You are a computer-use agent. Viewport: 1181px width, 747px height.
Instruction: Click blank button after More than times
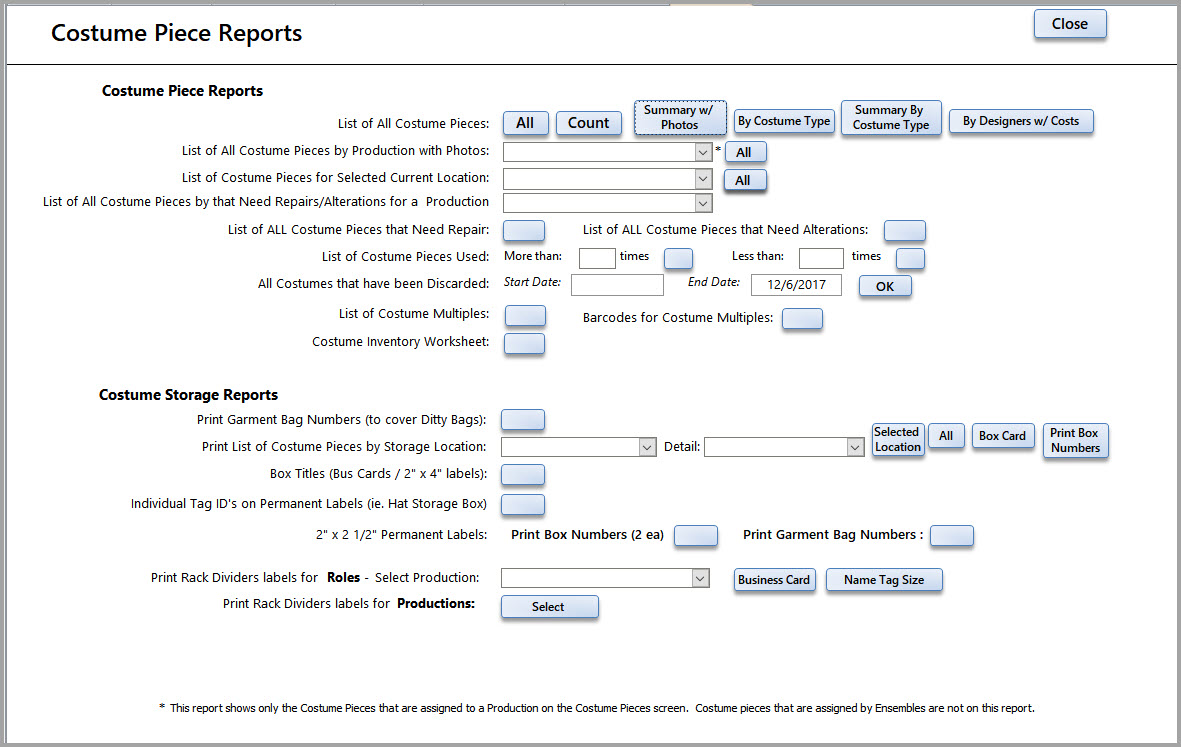tap(678, 258)
